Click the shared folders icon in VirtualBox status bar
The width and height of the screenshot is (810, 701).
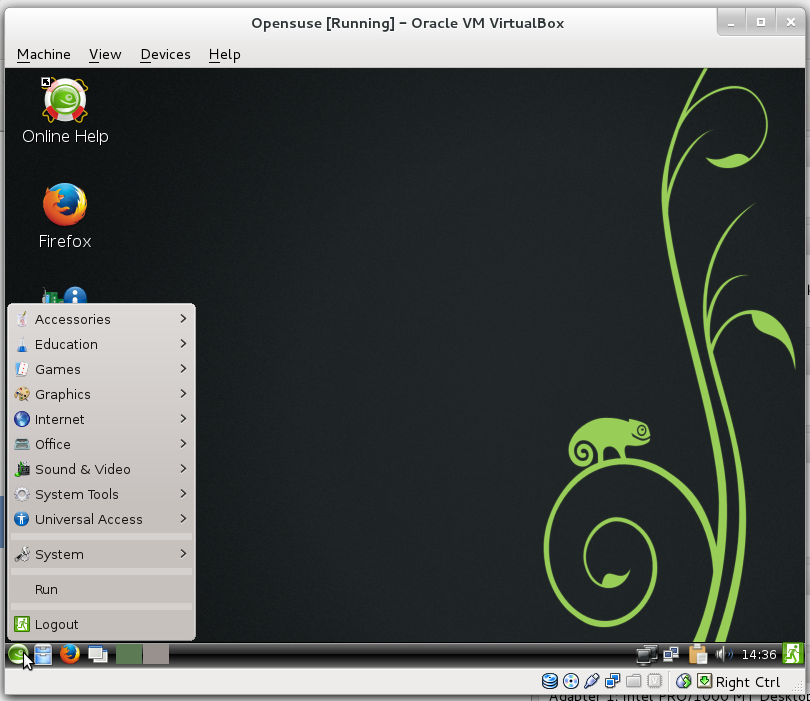point(634,680)
